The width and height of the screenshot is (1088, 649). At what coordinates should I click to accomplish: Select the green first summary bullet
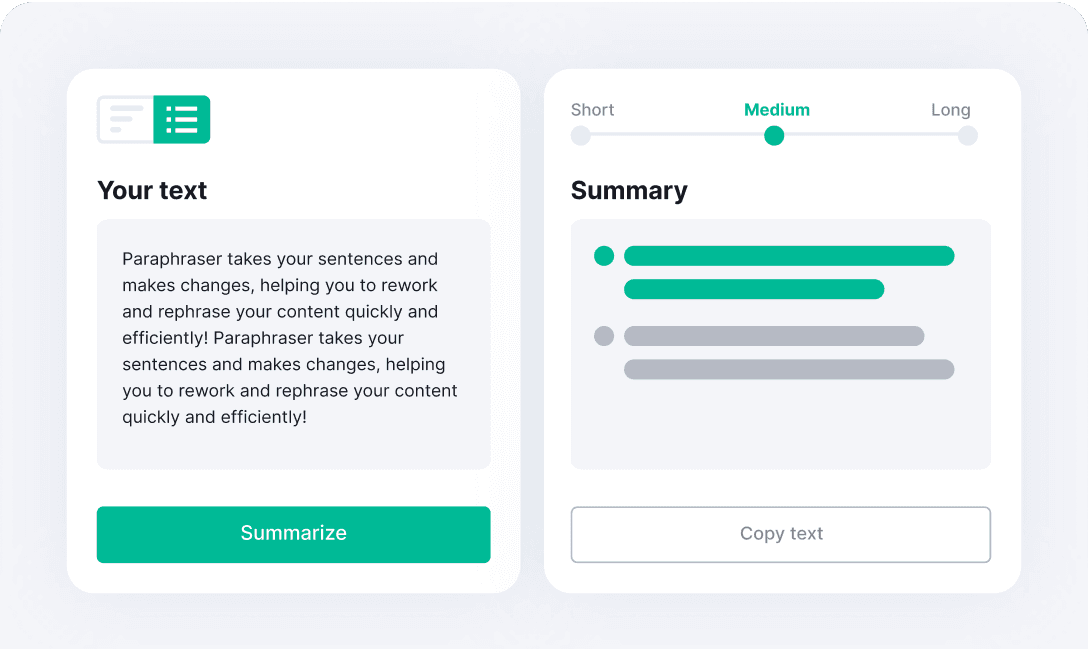tap(604, 256)
